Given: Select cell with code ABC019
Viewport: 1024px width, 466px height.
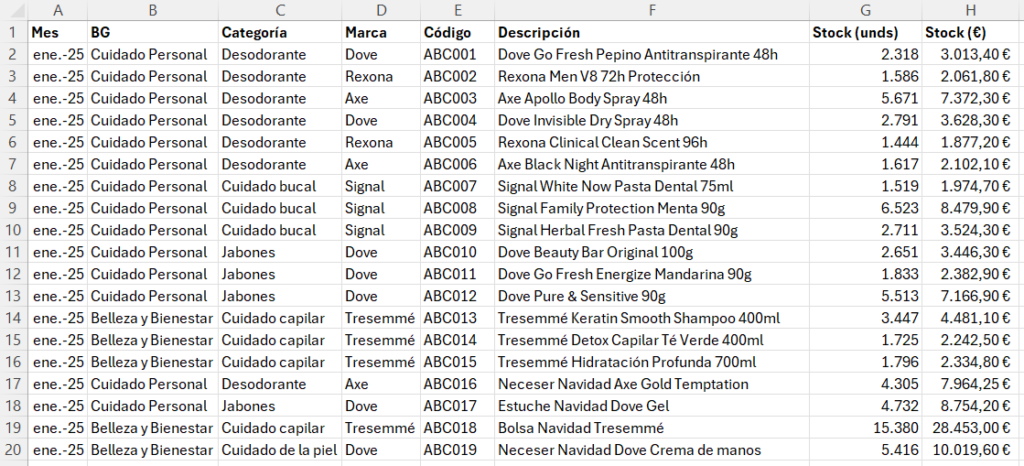Looking at the screenshot, I should click(458, 450).
